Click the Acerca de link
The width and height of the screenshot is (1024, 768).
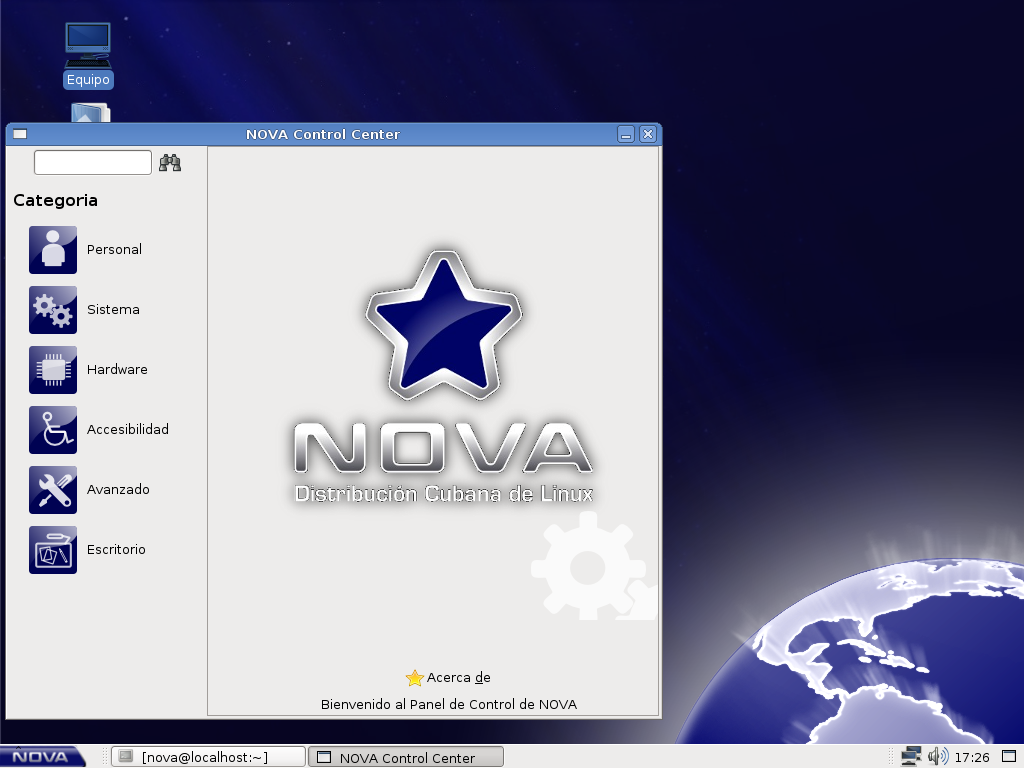click(458, 678)
